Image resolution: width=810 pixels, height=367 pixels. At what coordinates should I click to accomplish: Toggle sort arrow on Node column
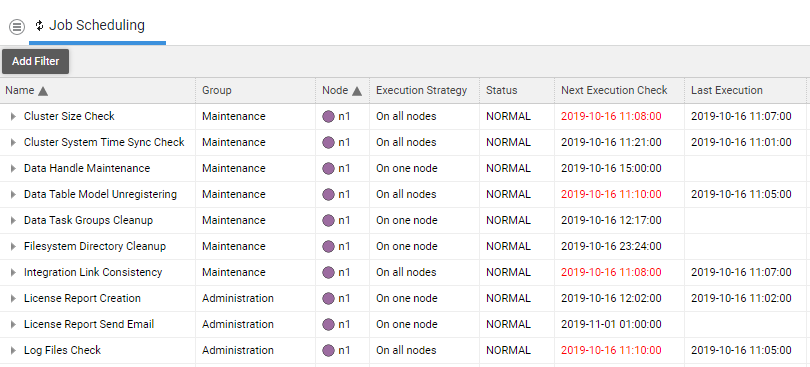pyautogui.click(x=357, y=91)
